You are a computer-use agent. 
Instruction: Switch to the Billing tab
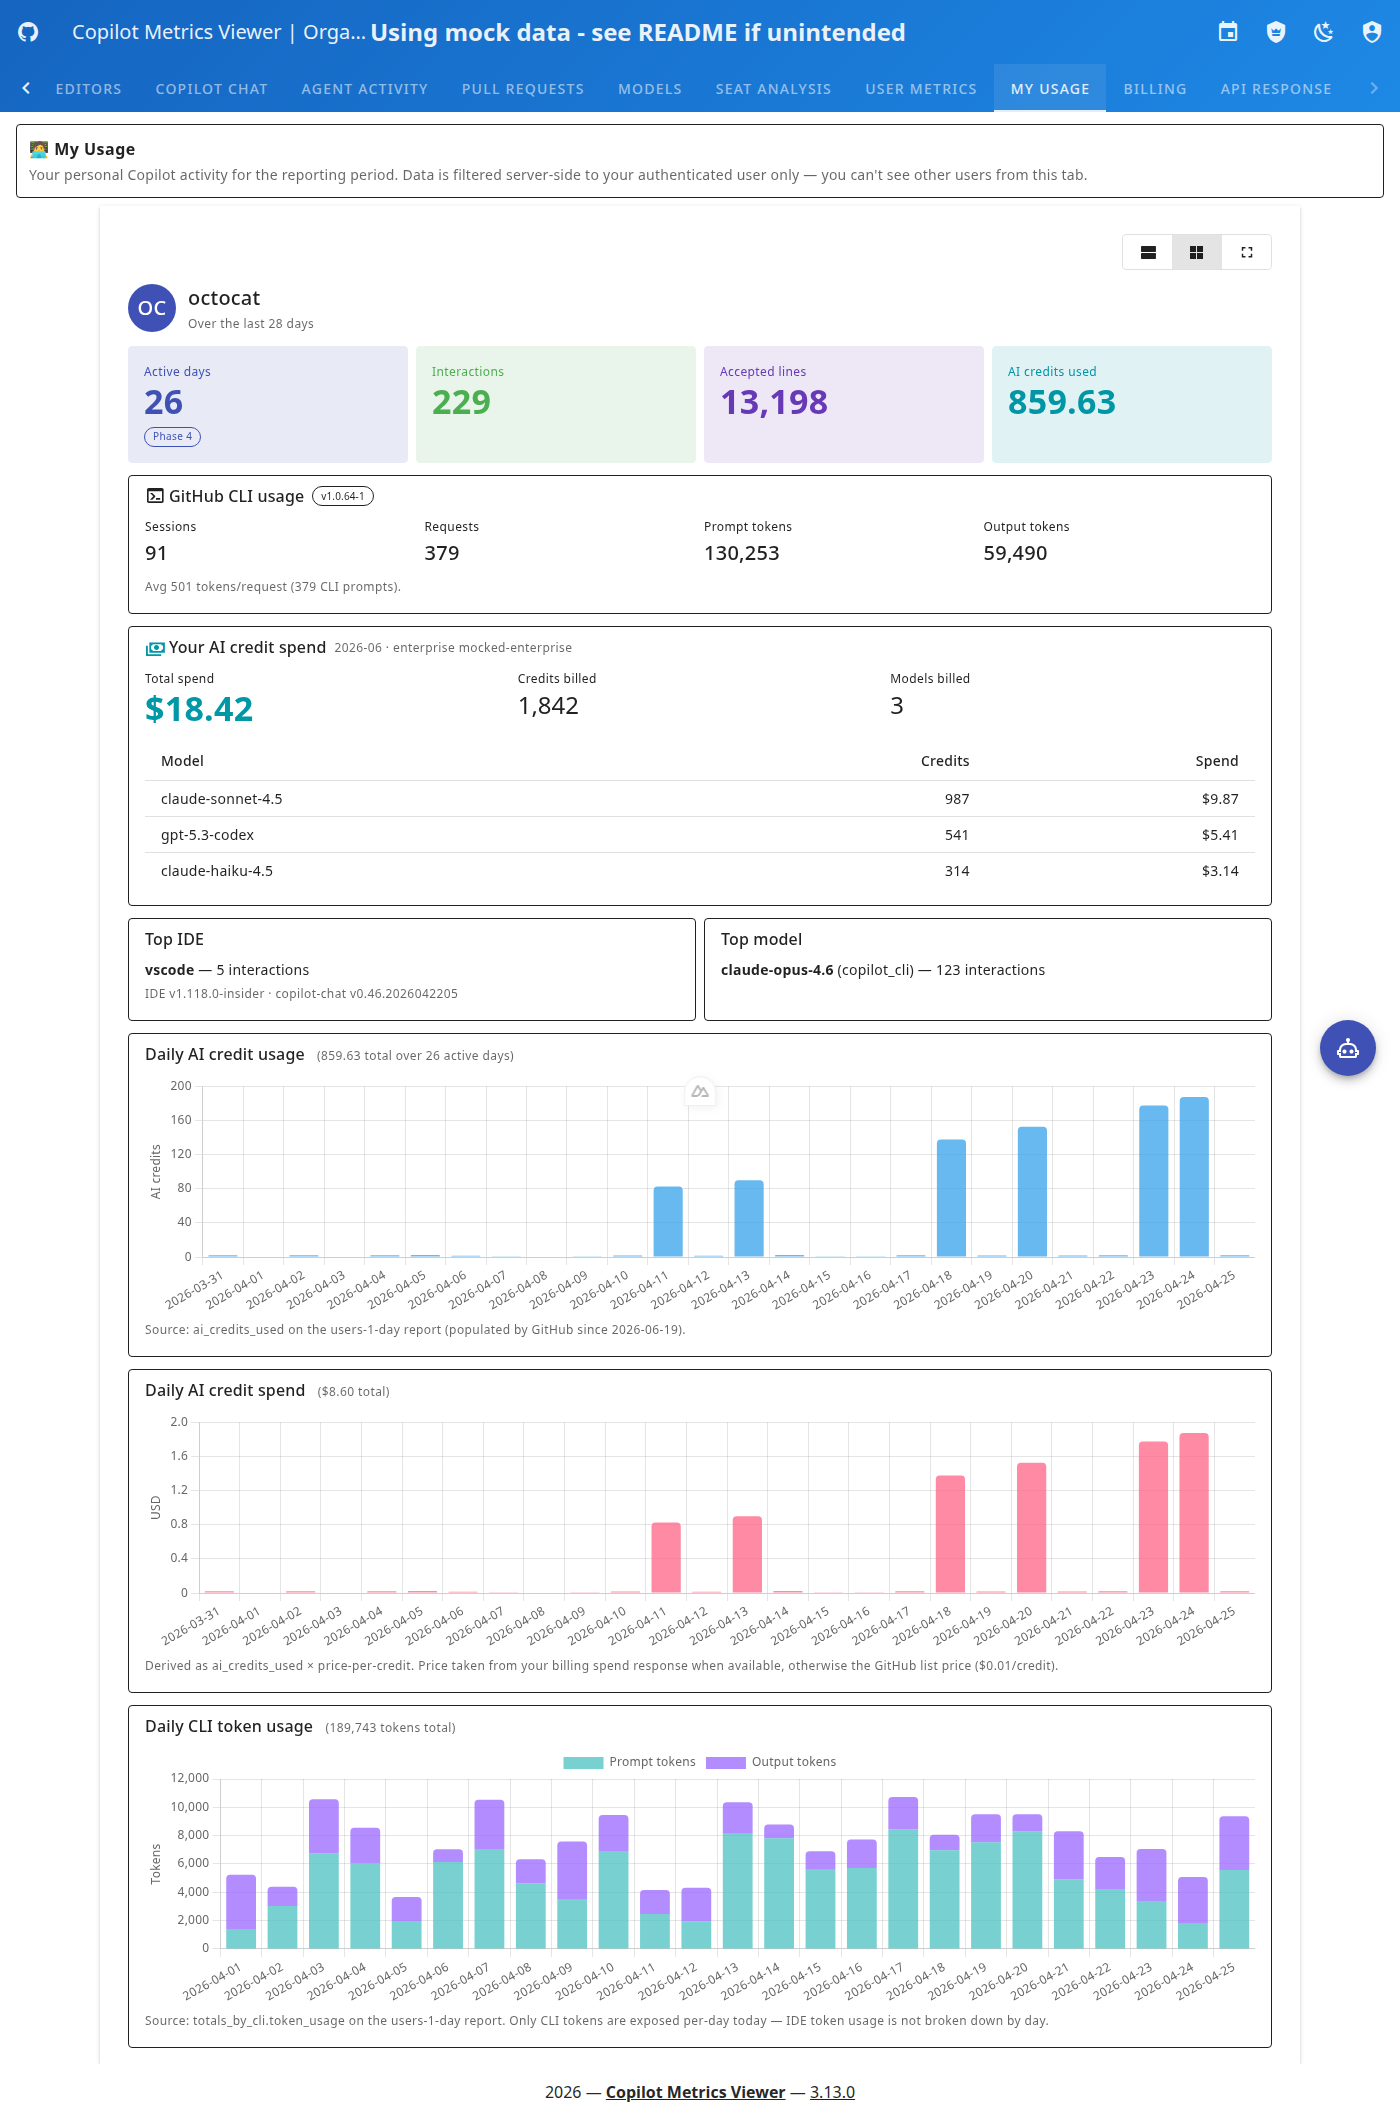[1155, 89]
